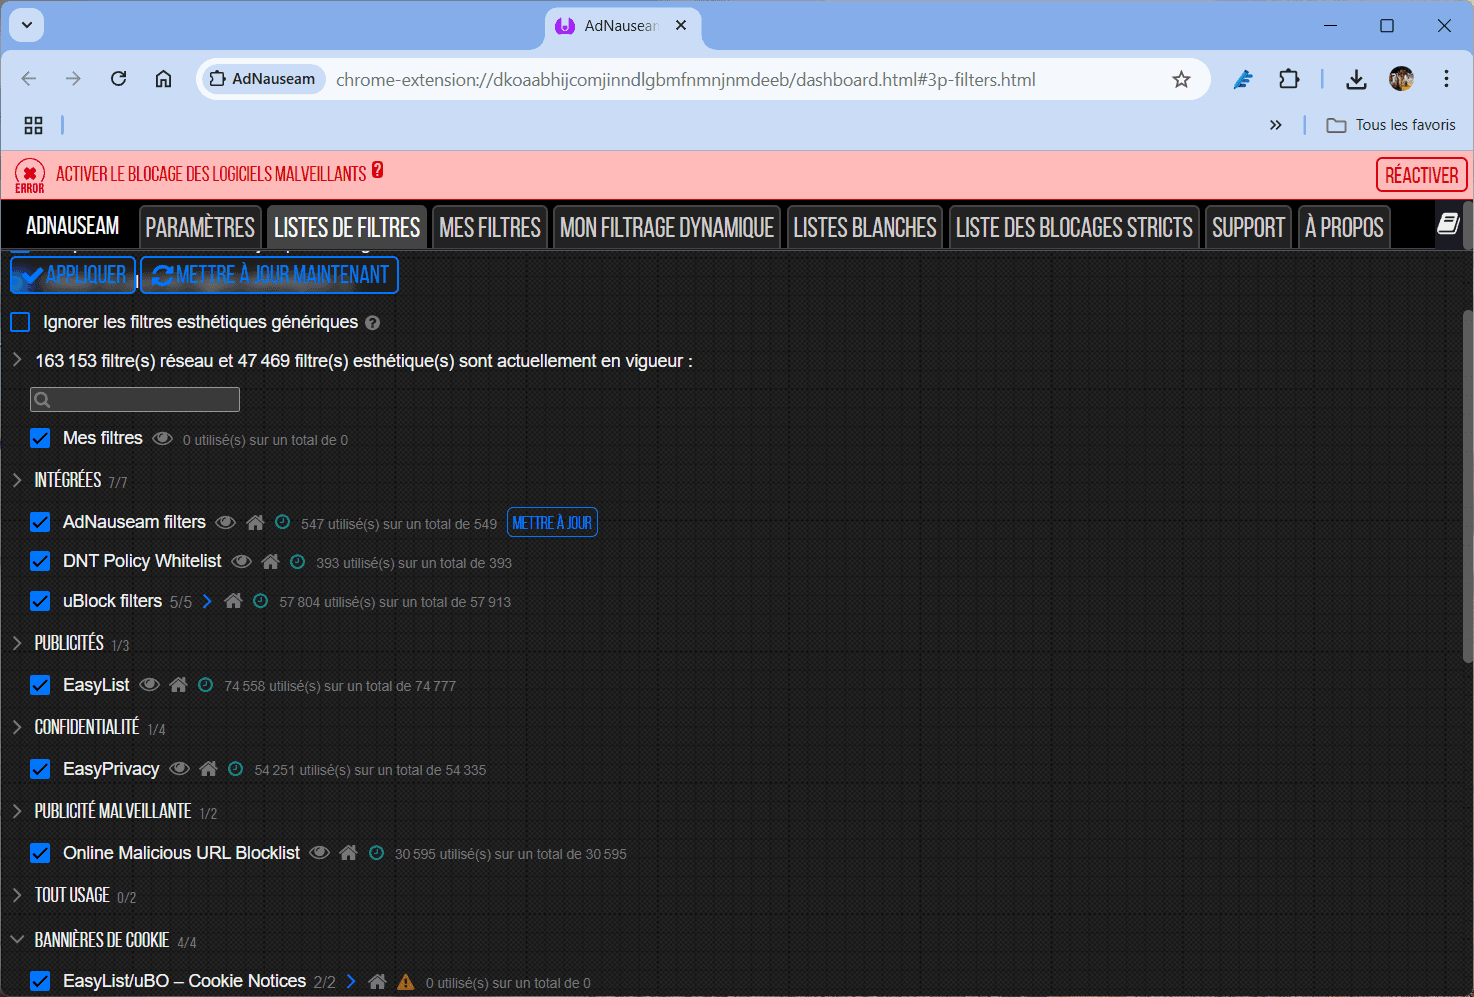This screenshot has height=997, width=1474.
Task: Open Chrome three-dot menu
Action: pos(1446,79)
